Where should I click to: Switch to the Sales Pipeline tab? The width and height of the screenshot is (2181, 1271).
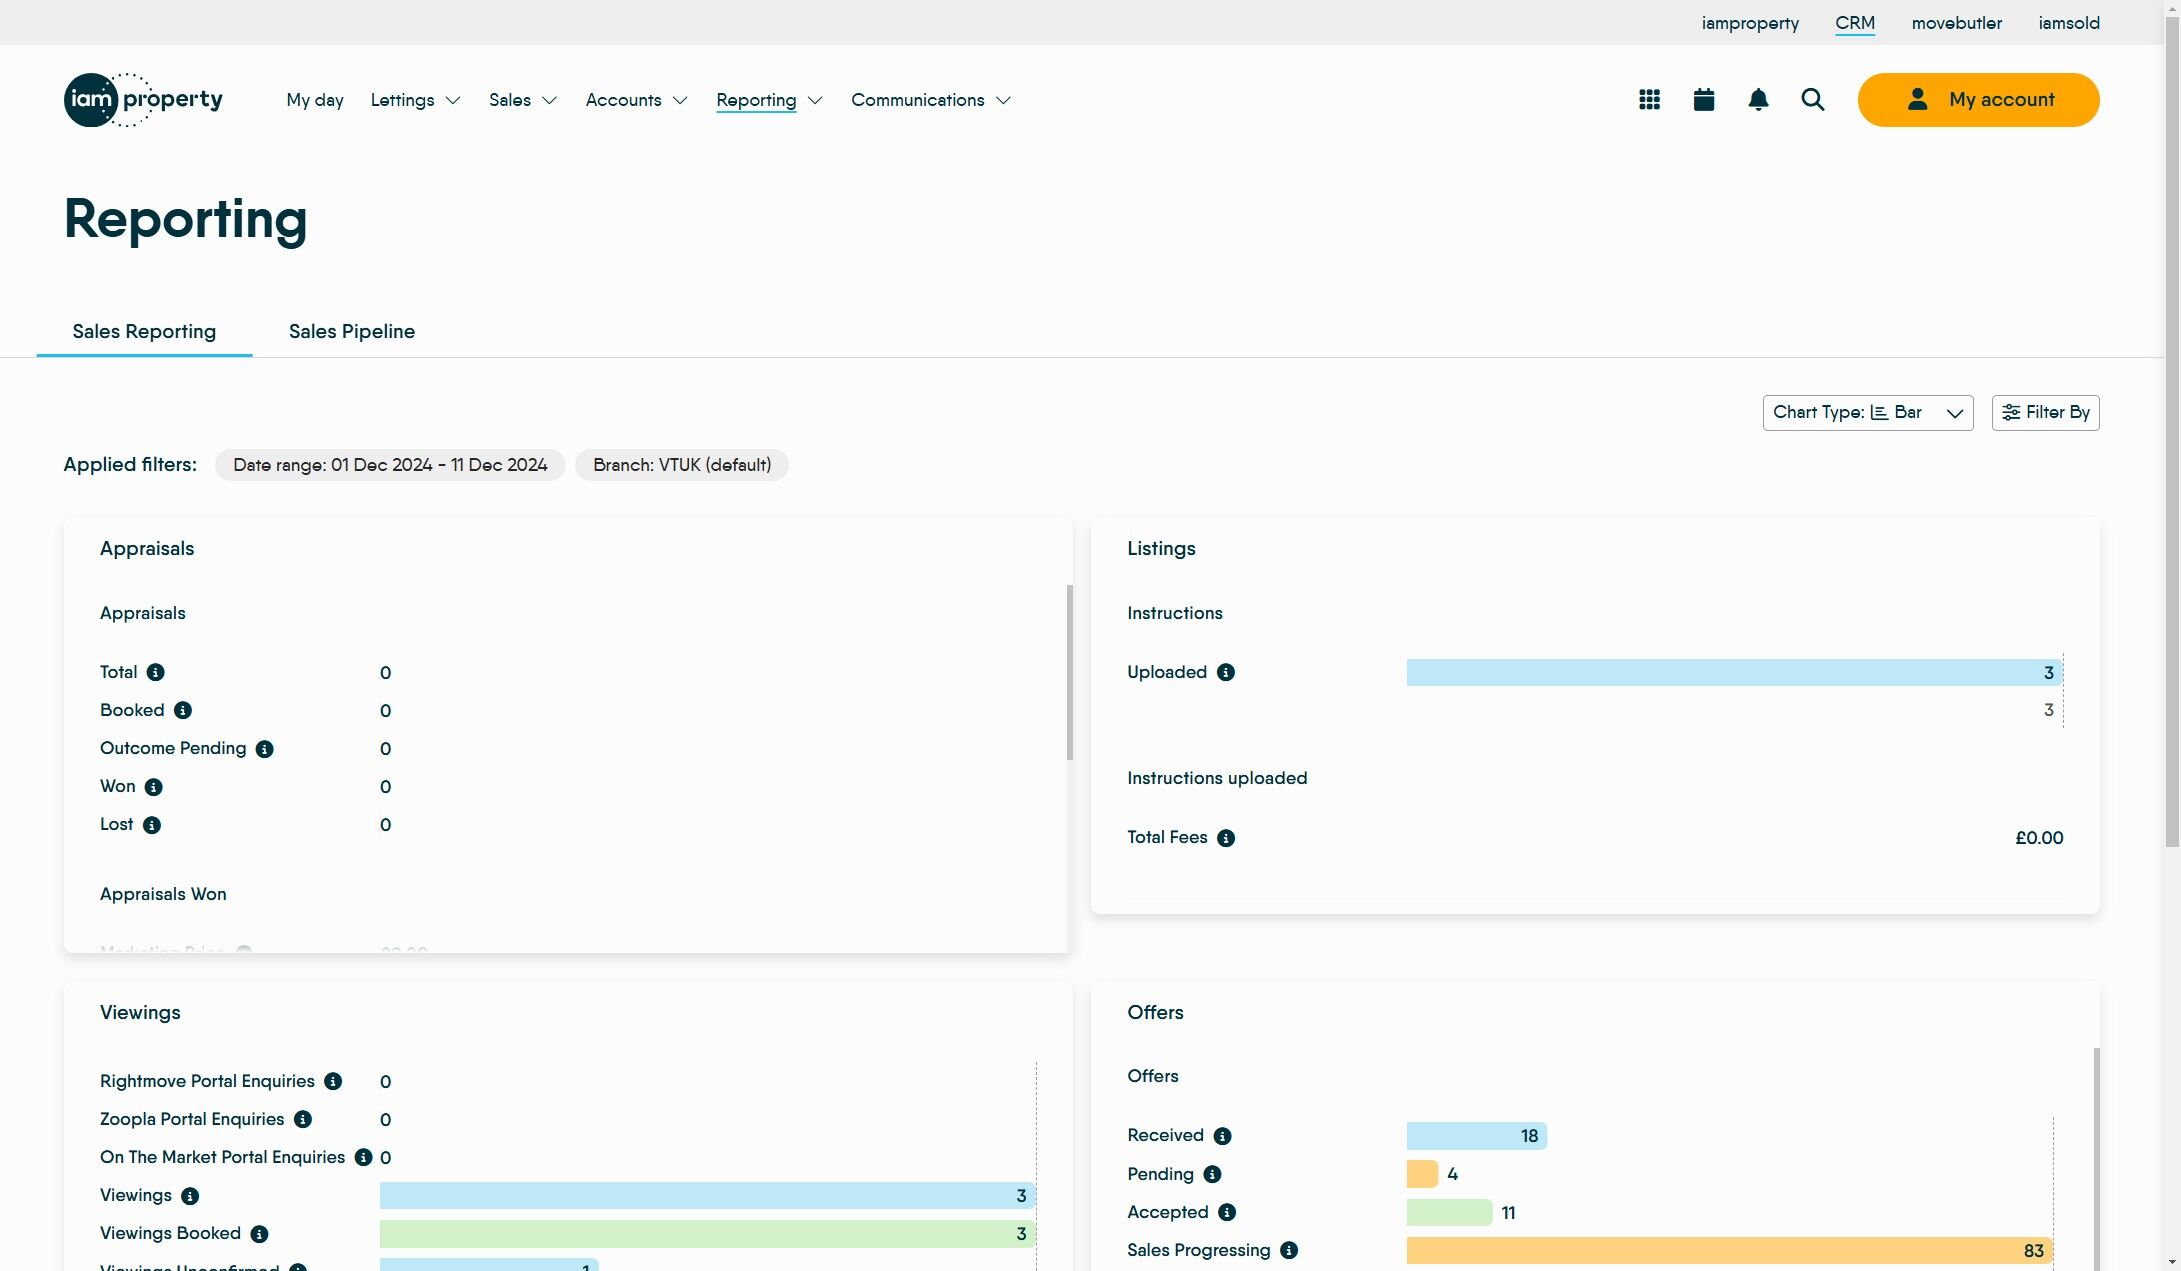pos(351,332)
